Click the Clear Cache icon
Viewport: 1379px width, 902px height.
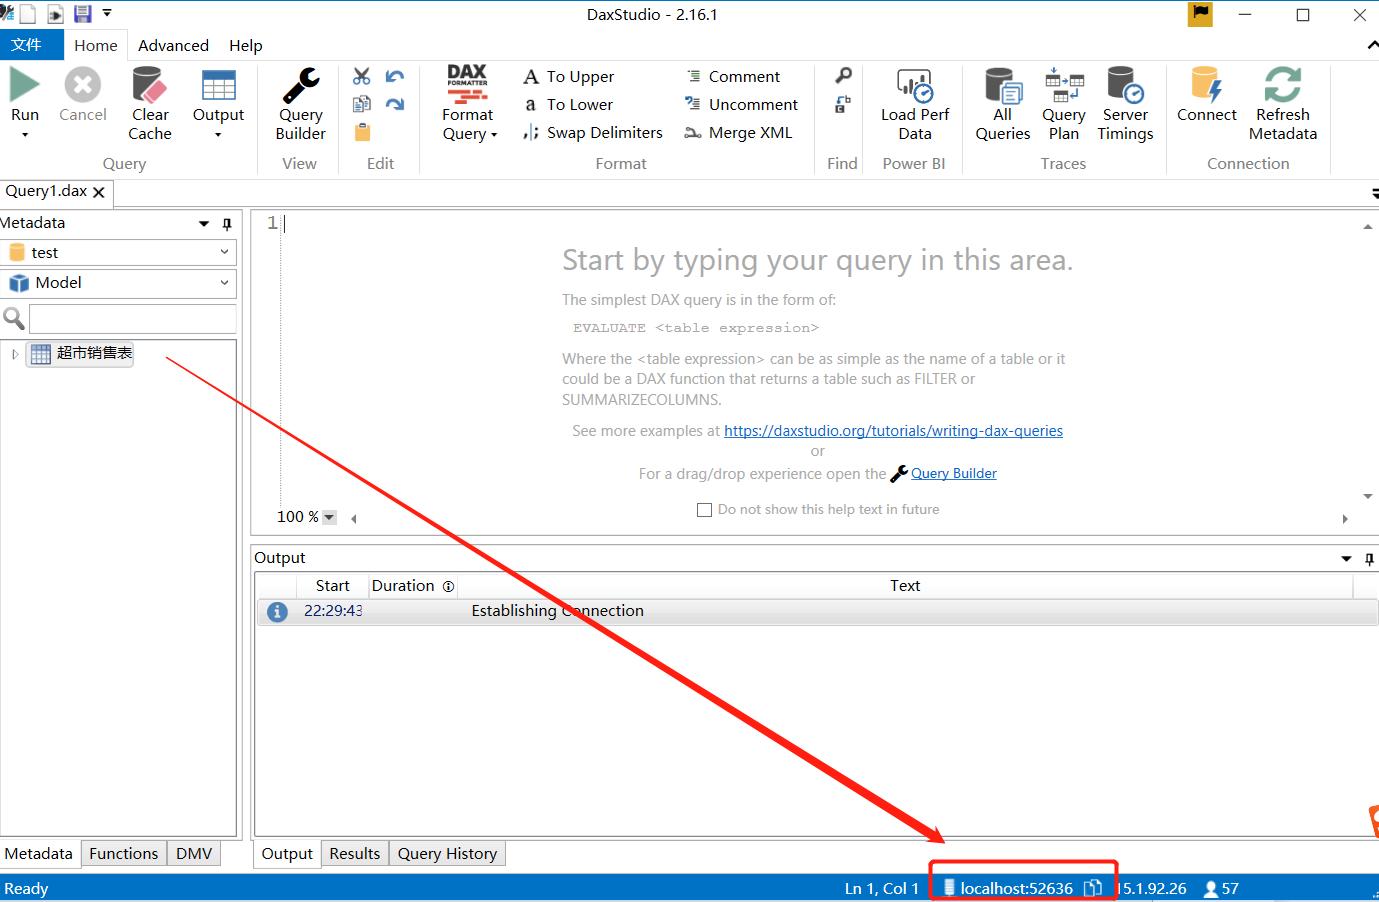[x=149, y=86]
